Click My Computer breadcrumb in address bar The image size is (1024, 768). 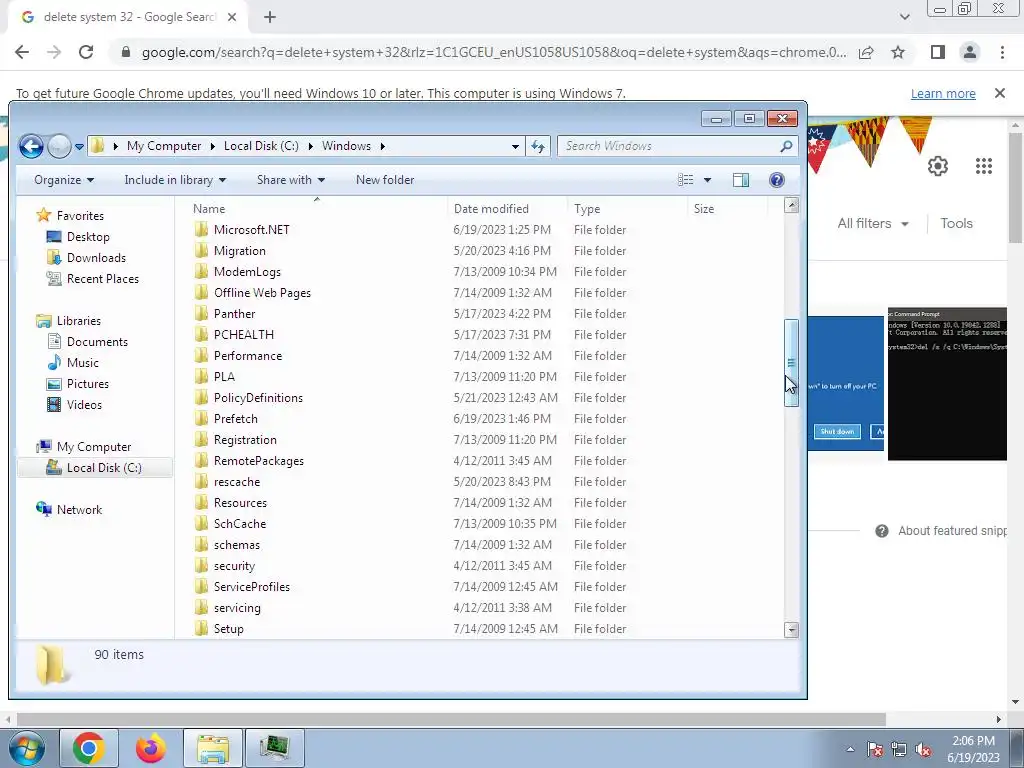[x=164, y=146]
